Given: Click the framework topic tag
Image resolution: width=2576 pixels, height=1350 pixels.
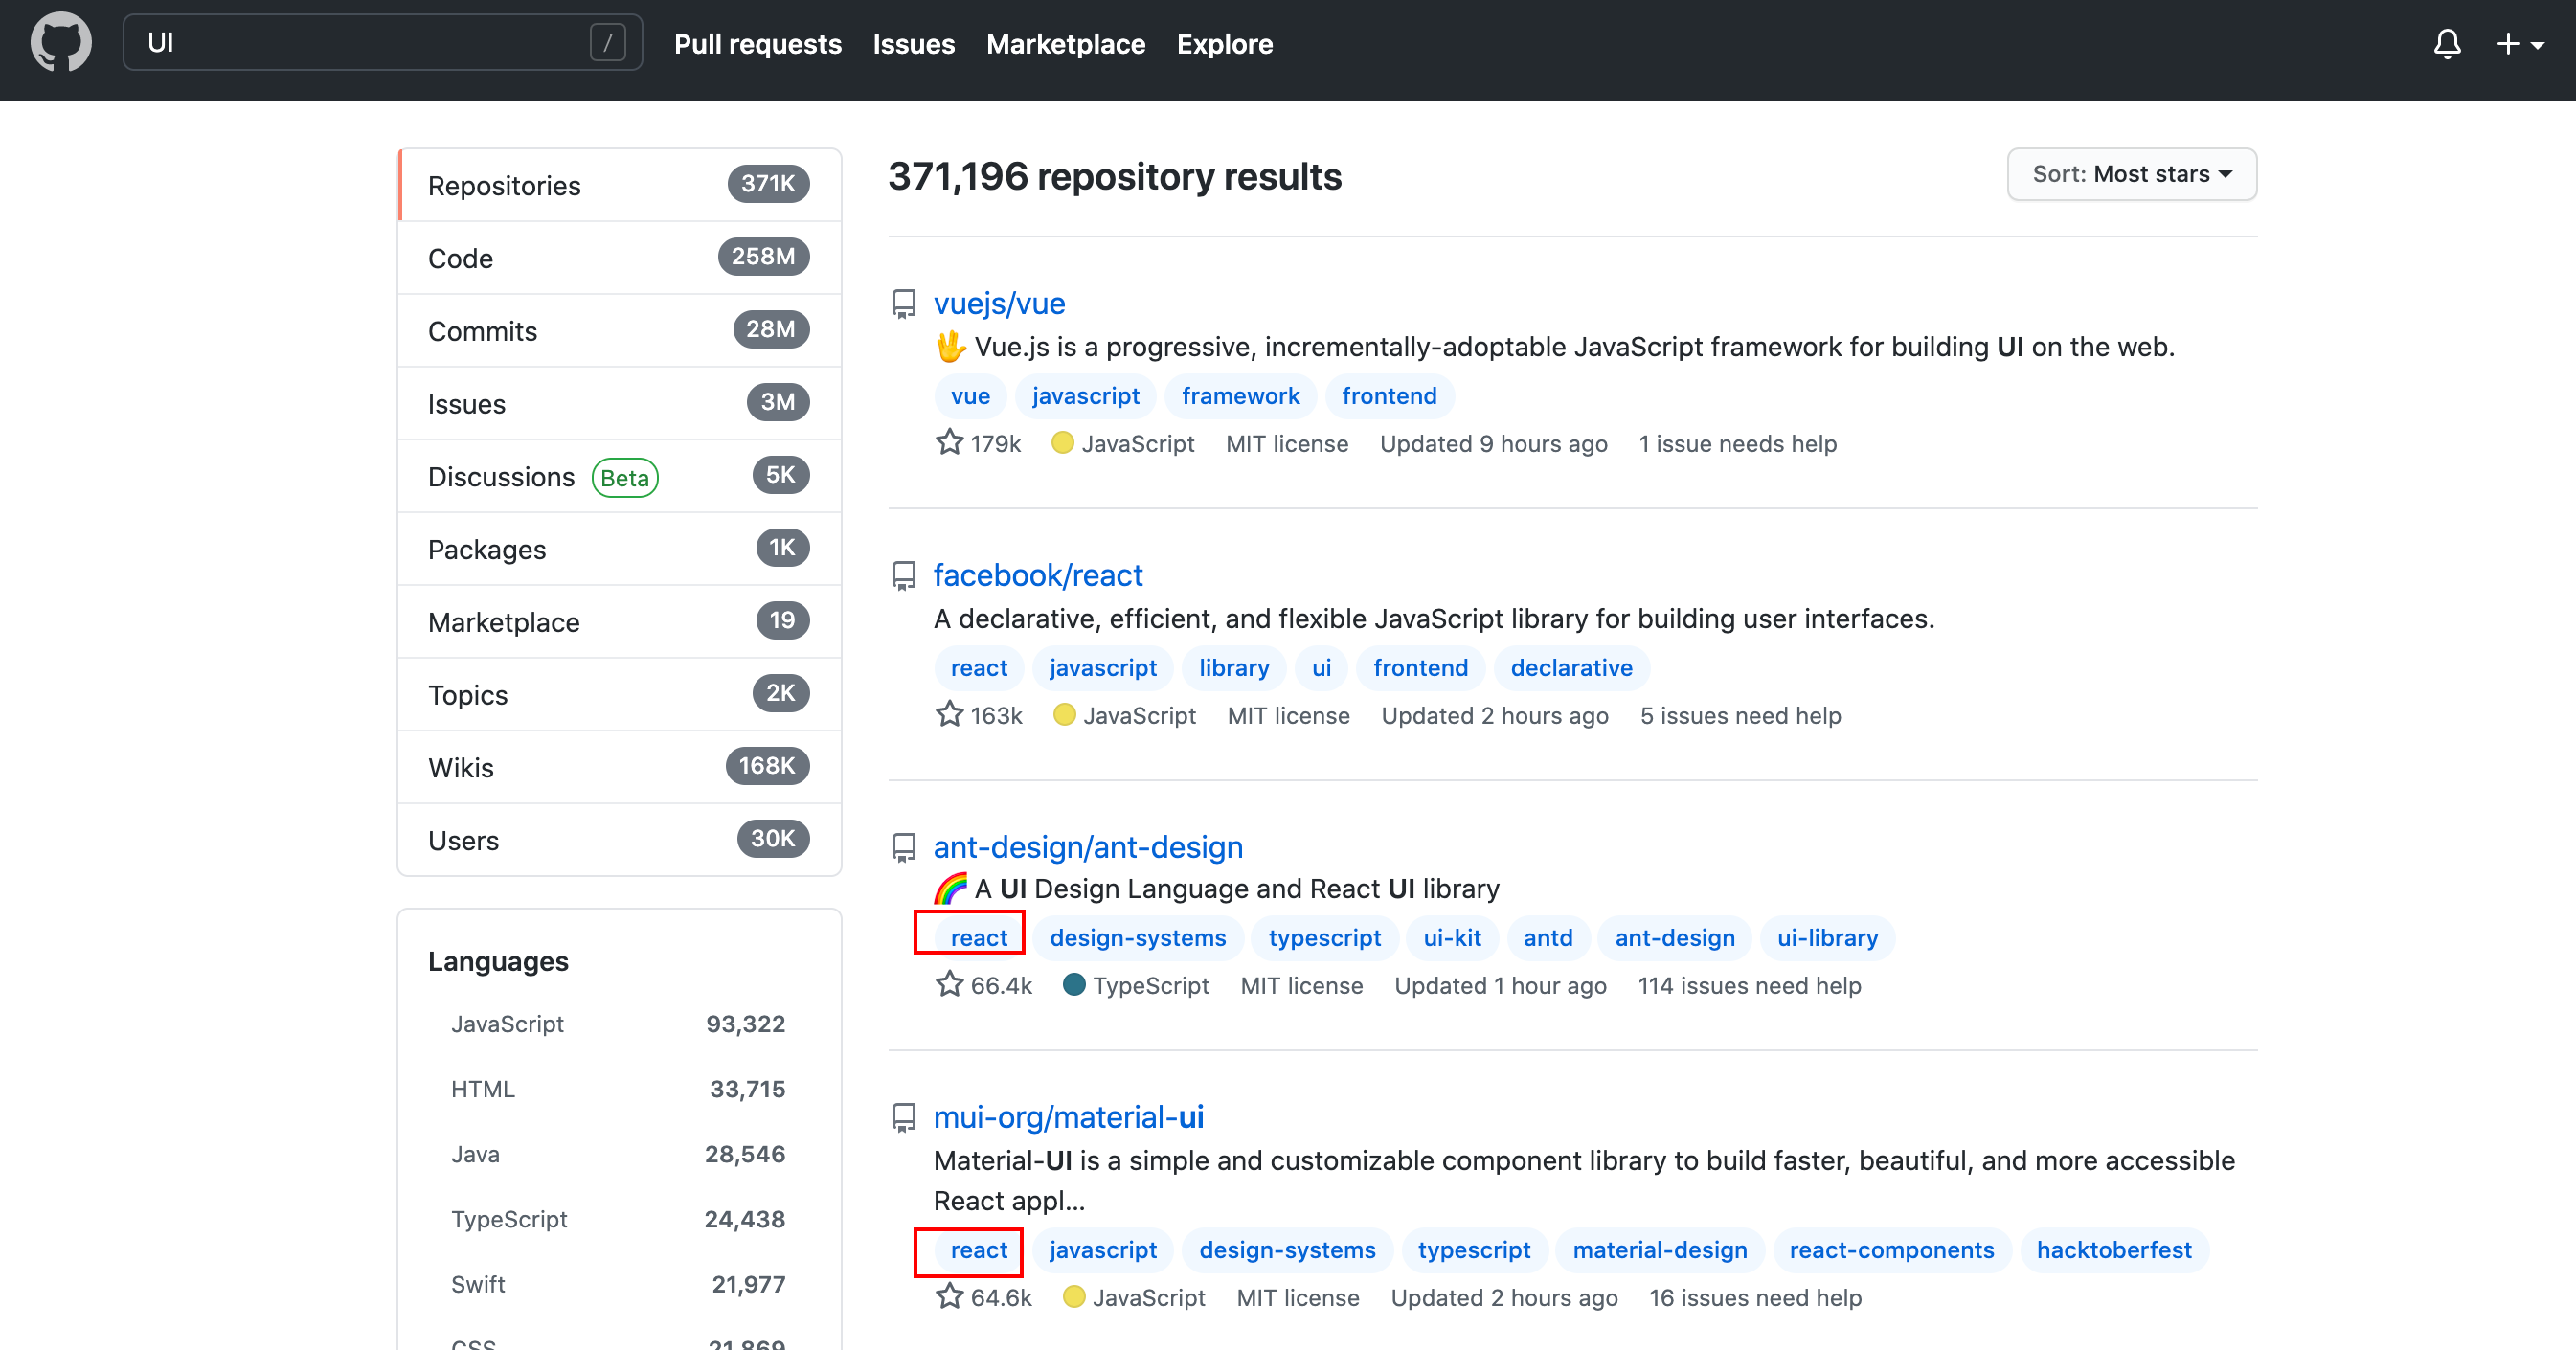Looking at the screenshot, I should (x=1240, y=396).
